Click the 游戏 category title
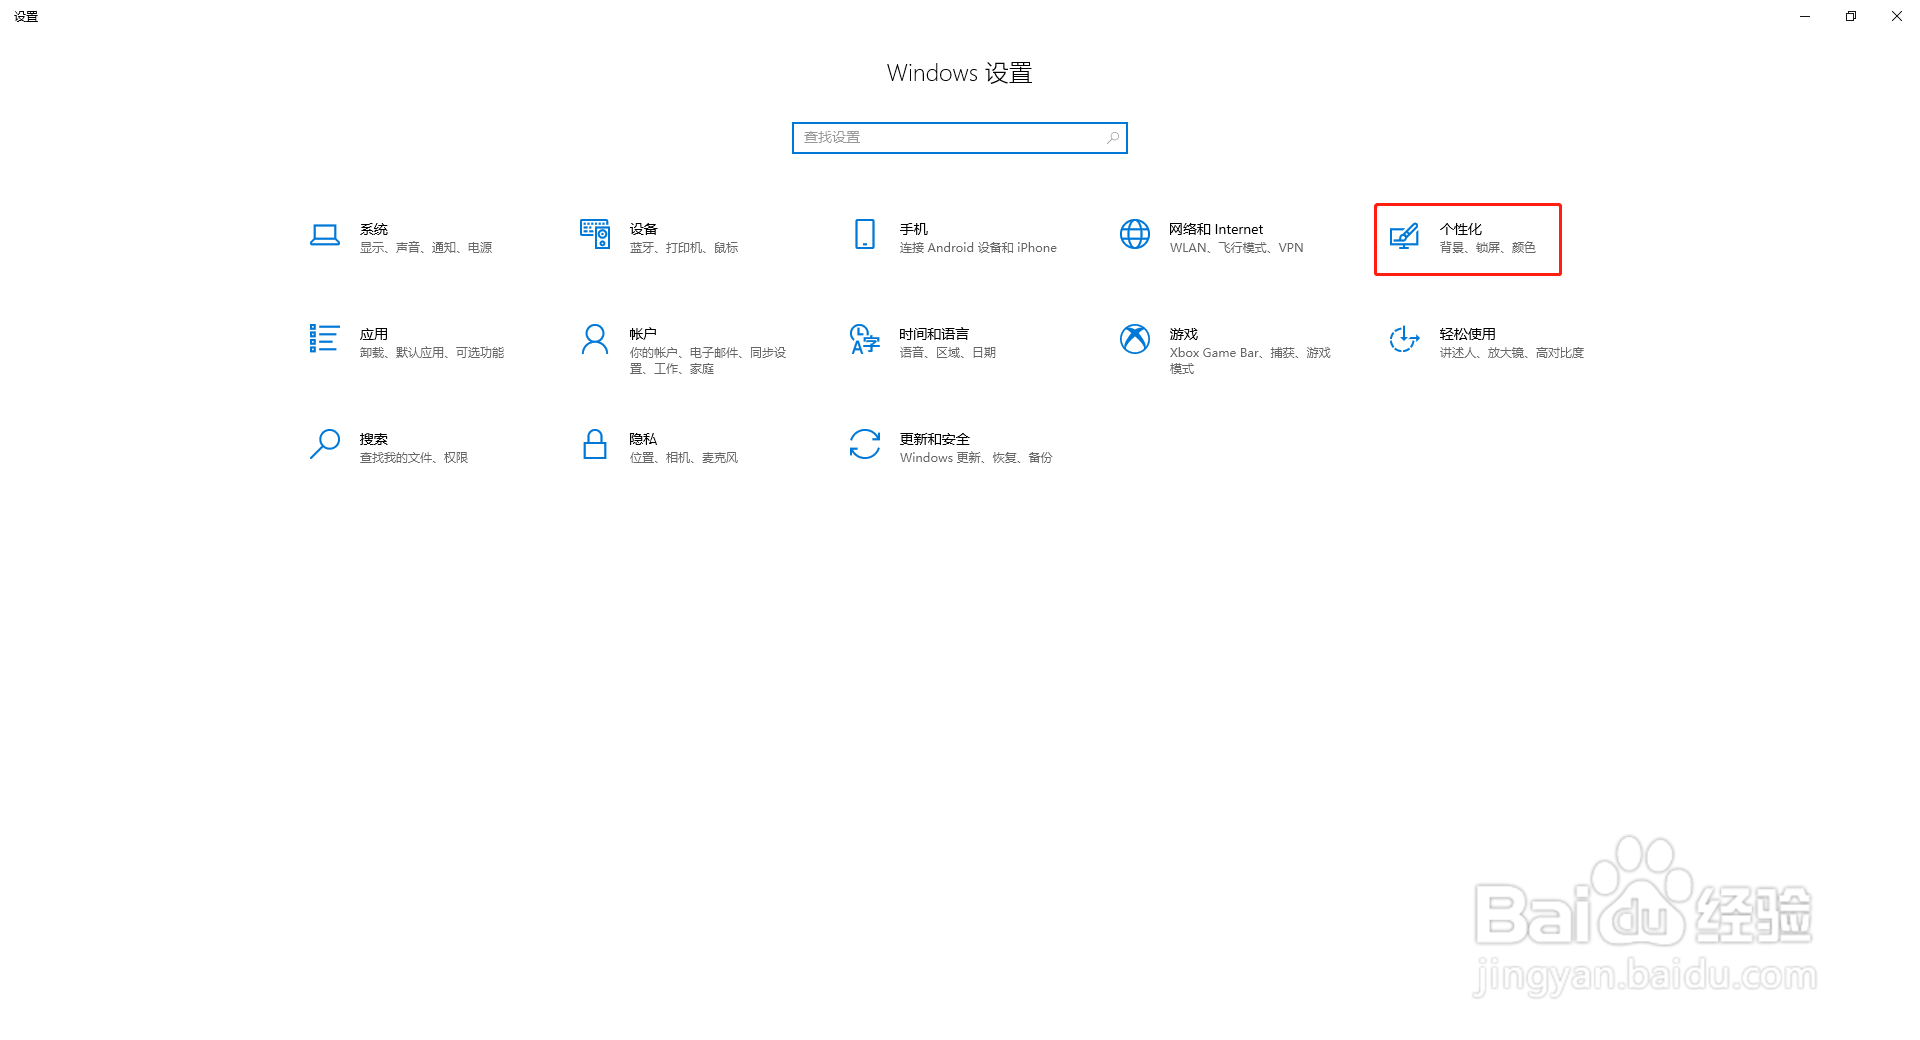 click(x=1184, y=334)
